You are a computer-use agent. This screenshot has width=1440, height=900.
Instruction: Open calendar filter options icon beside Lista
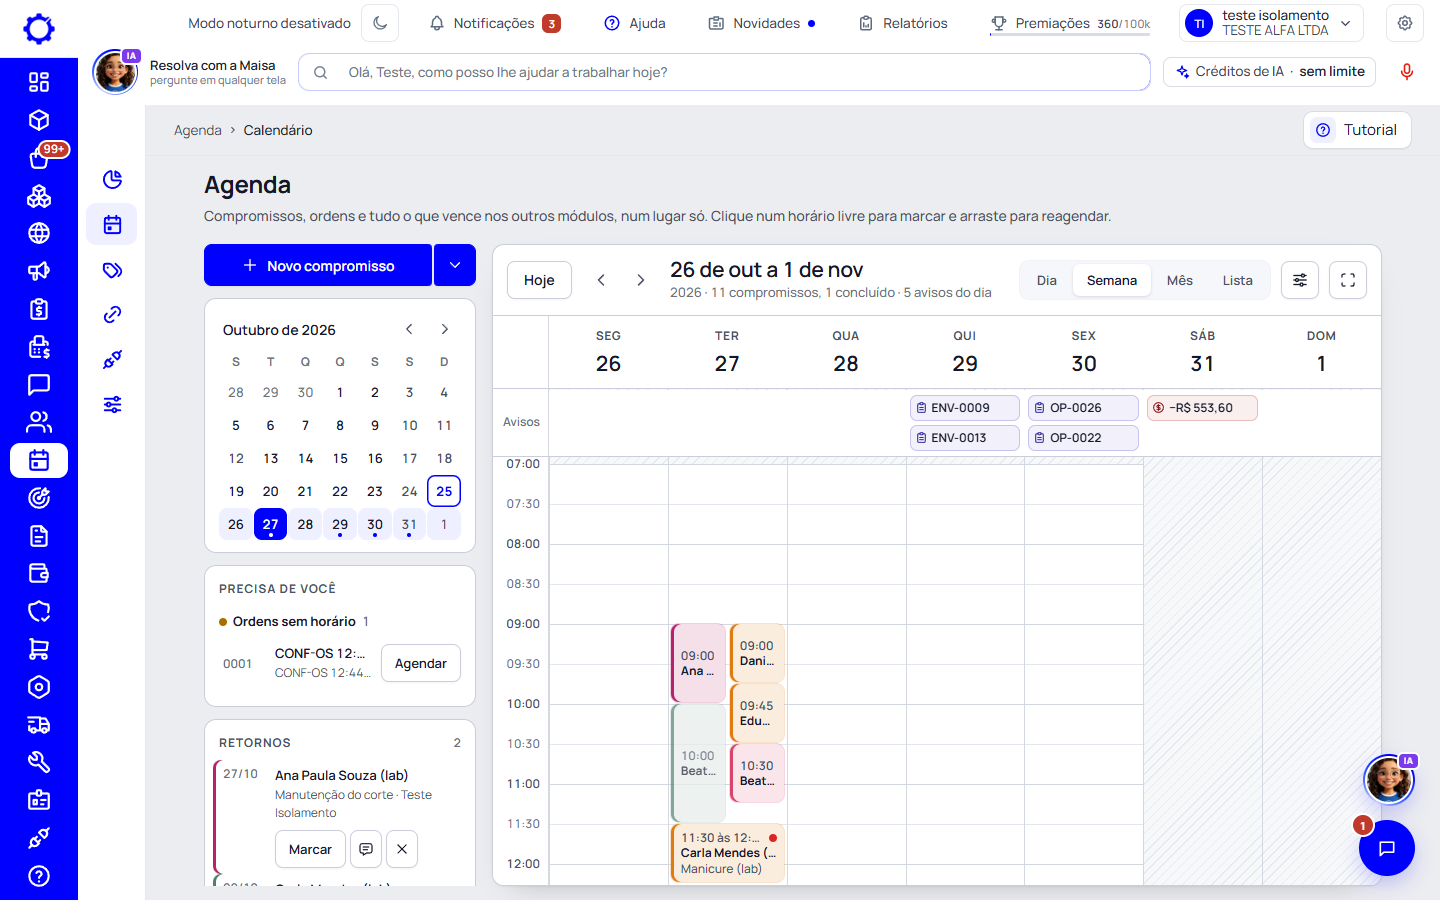pyautogui.click(x=1300, y=280)
